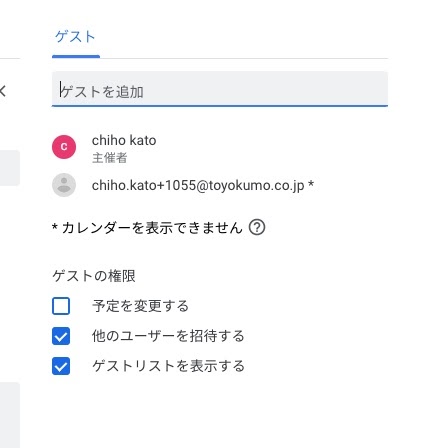
Task: Enable the 予定を変更する checkbox
Action: coord(61,306)
